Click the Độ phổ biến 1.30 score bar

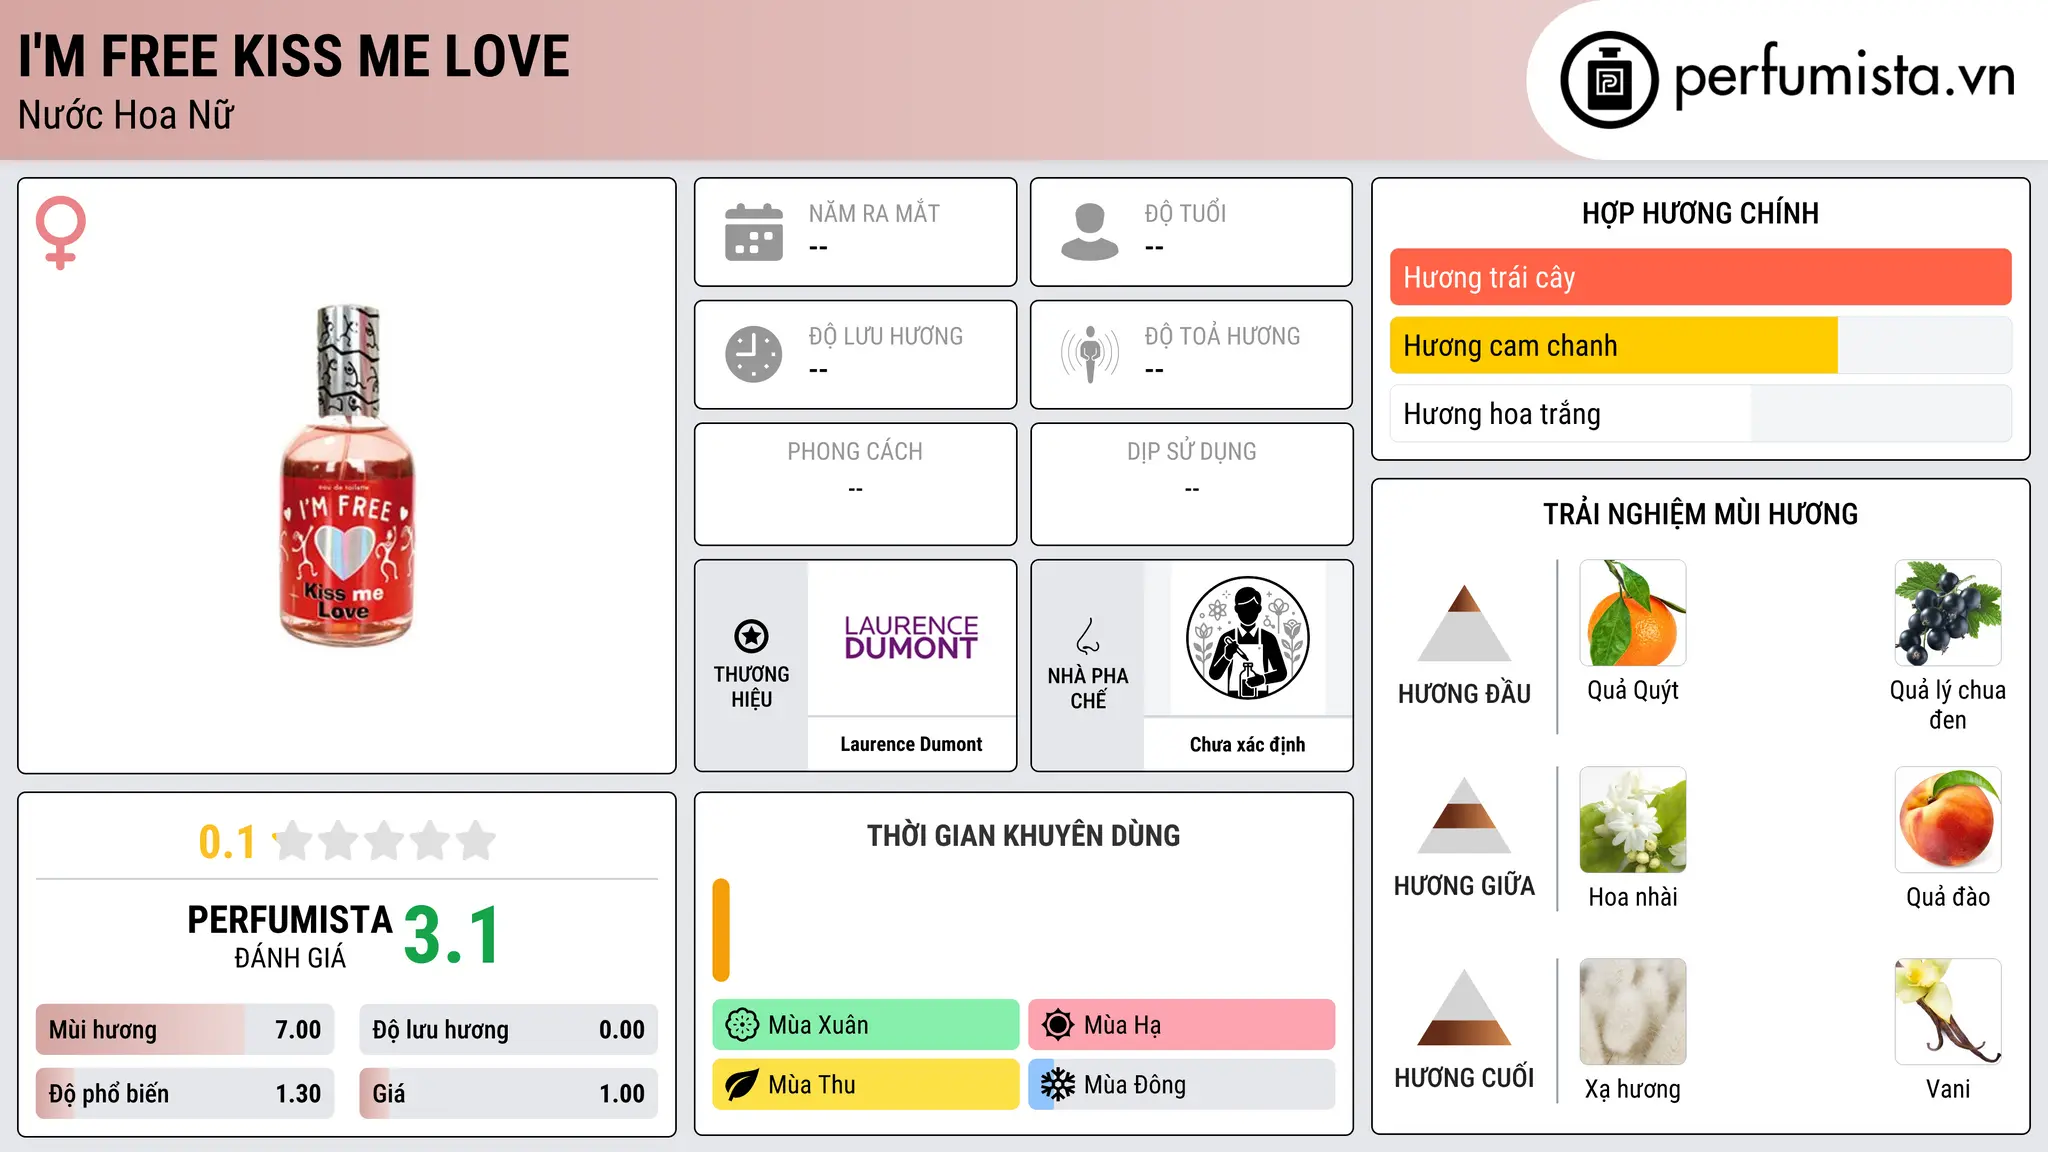coord(185,1094)
